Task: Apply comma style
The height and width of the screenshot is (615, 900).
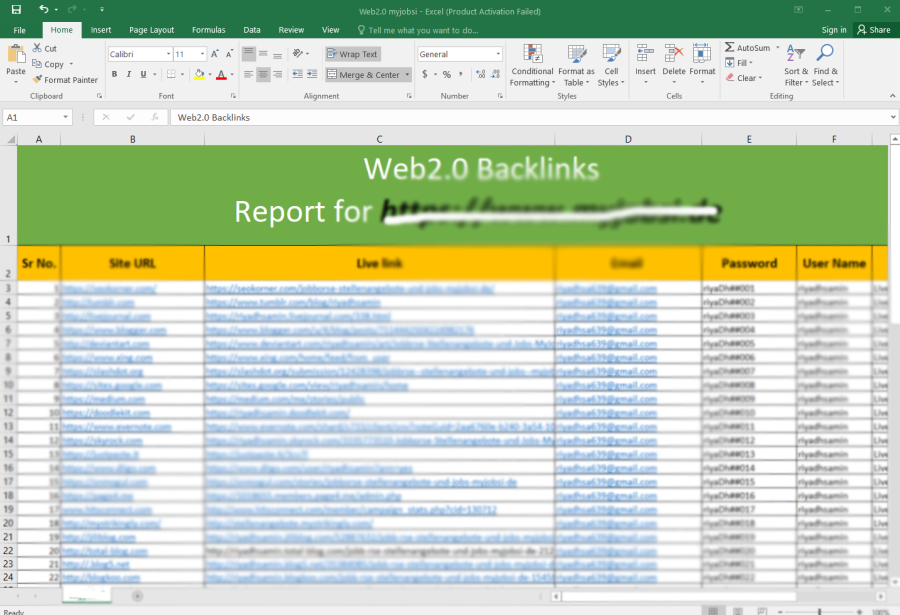Action: 461,74
